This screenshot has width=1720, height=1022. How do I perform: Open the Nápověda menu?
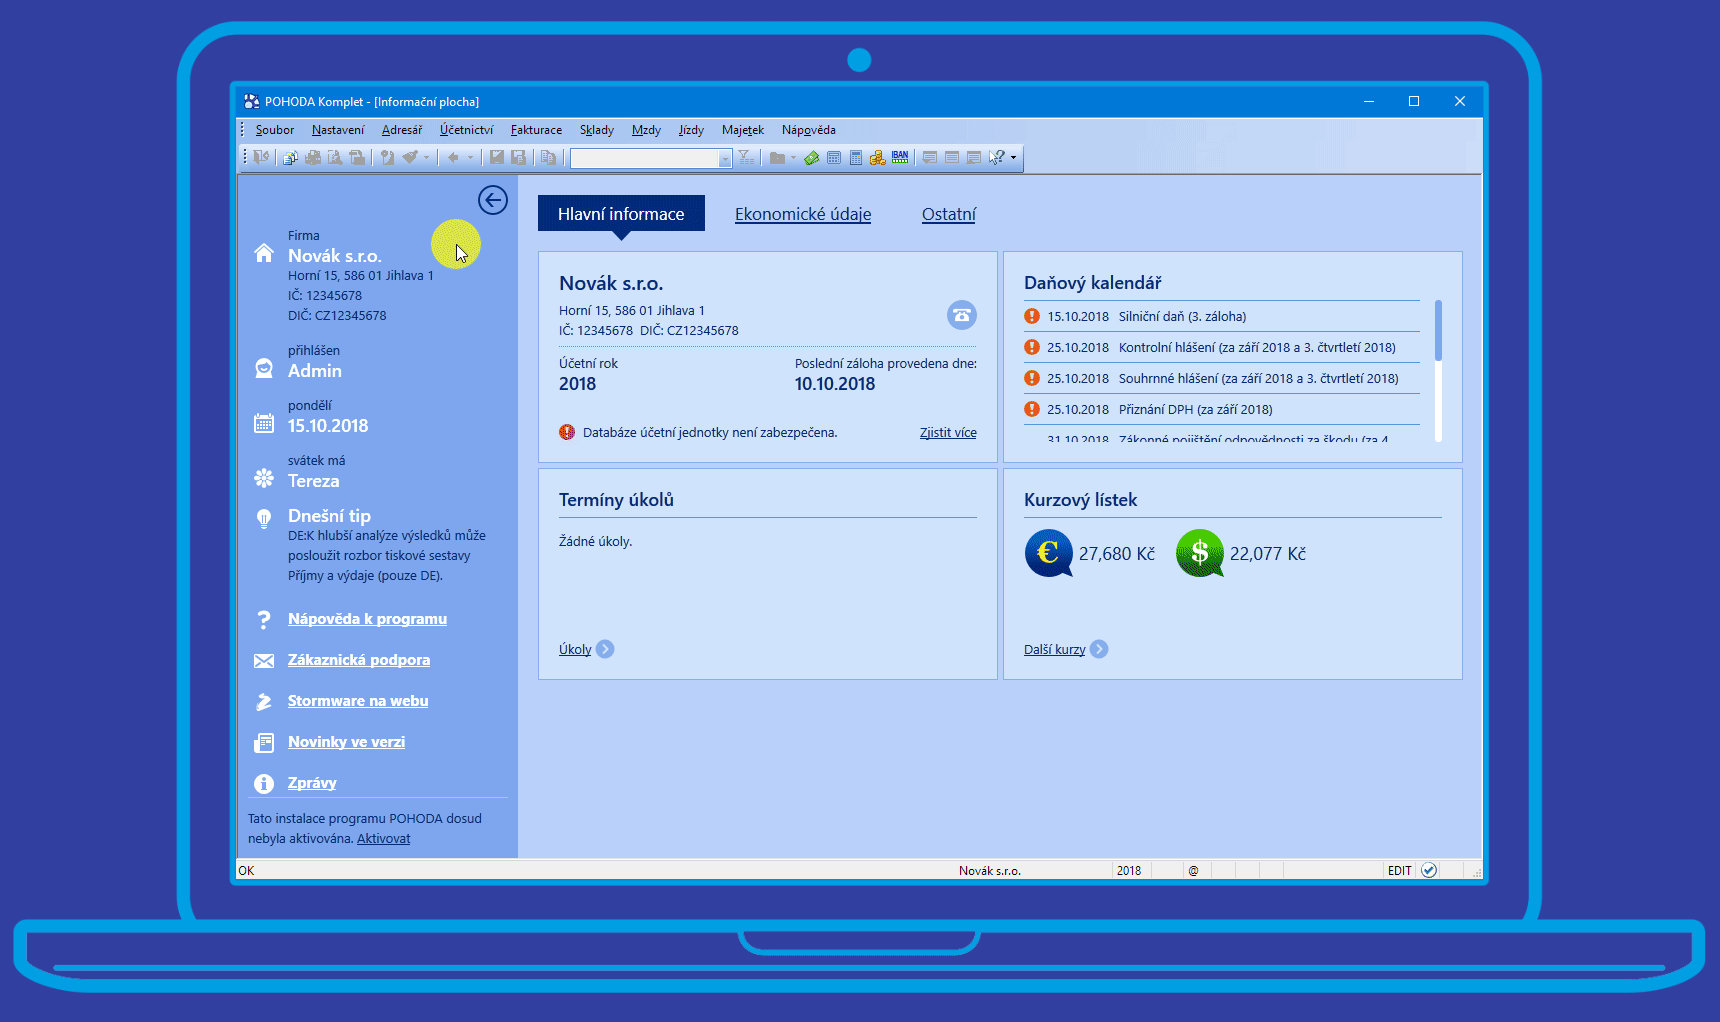[x=809, y=130]
